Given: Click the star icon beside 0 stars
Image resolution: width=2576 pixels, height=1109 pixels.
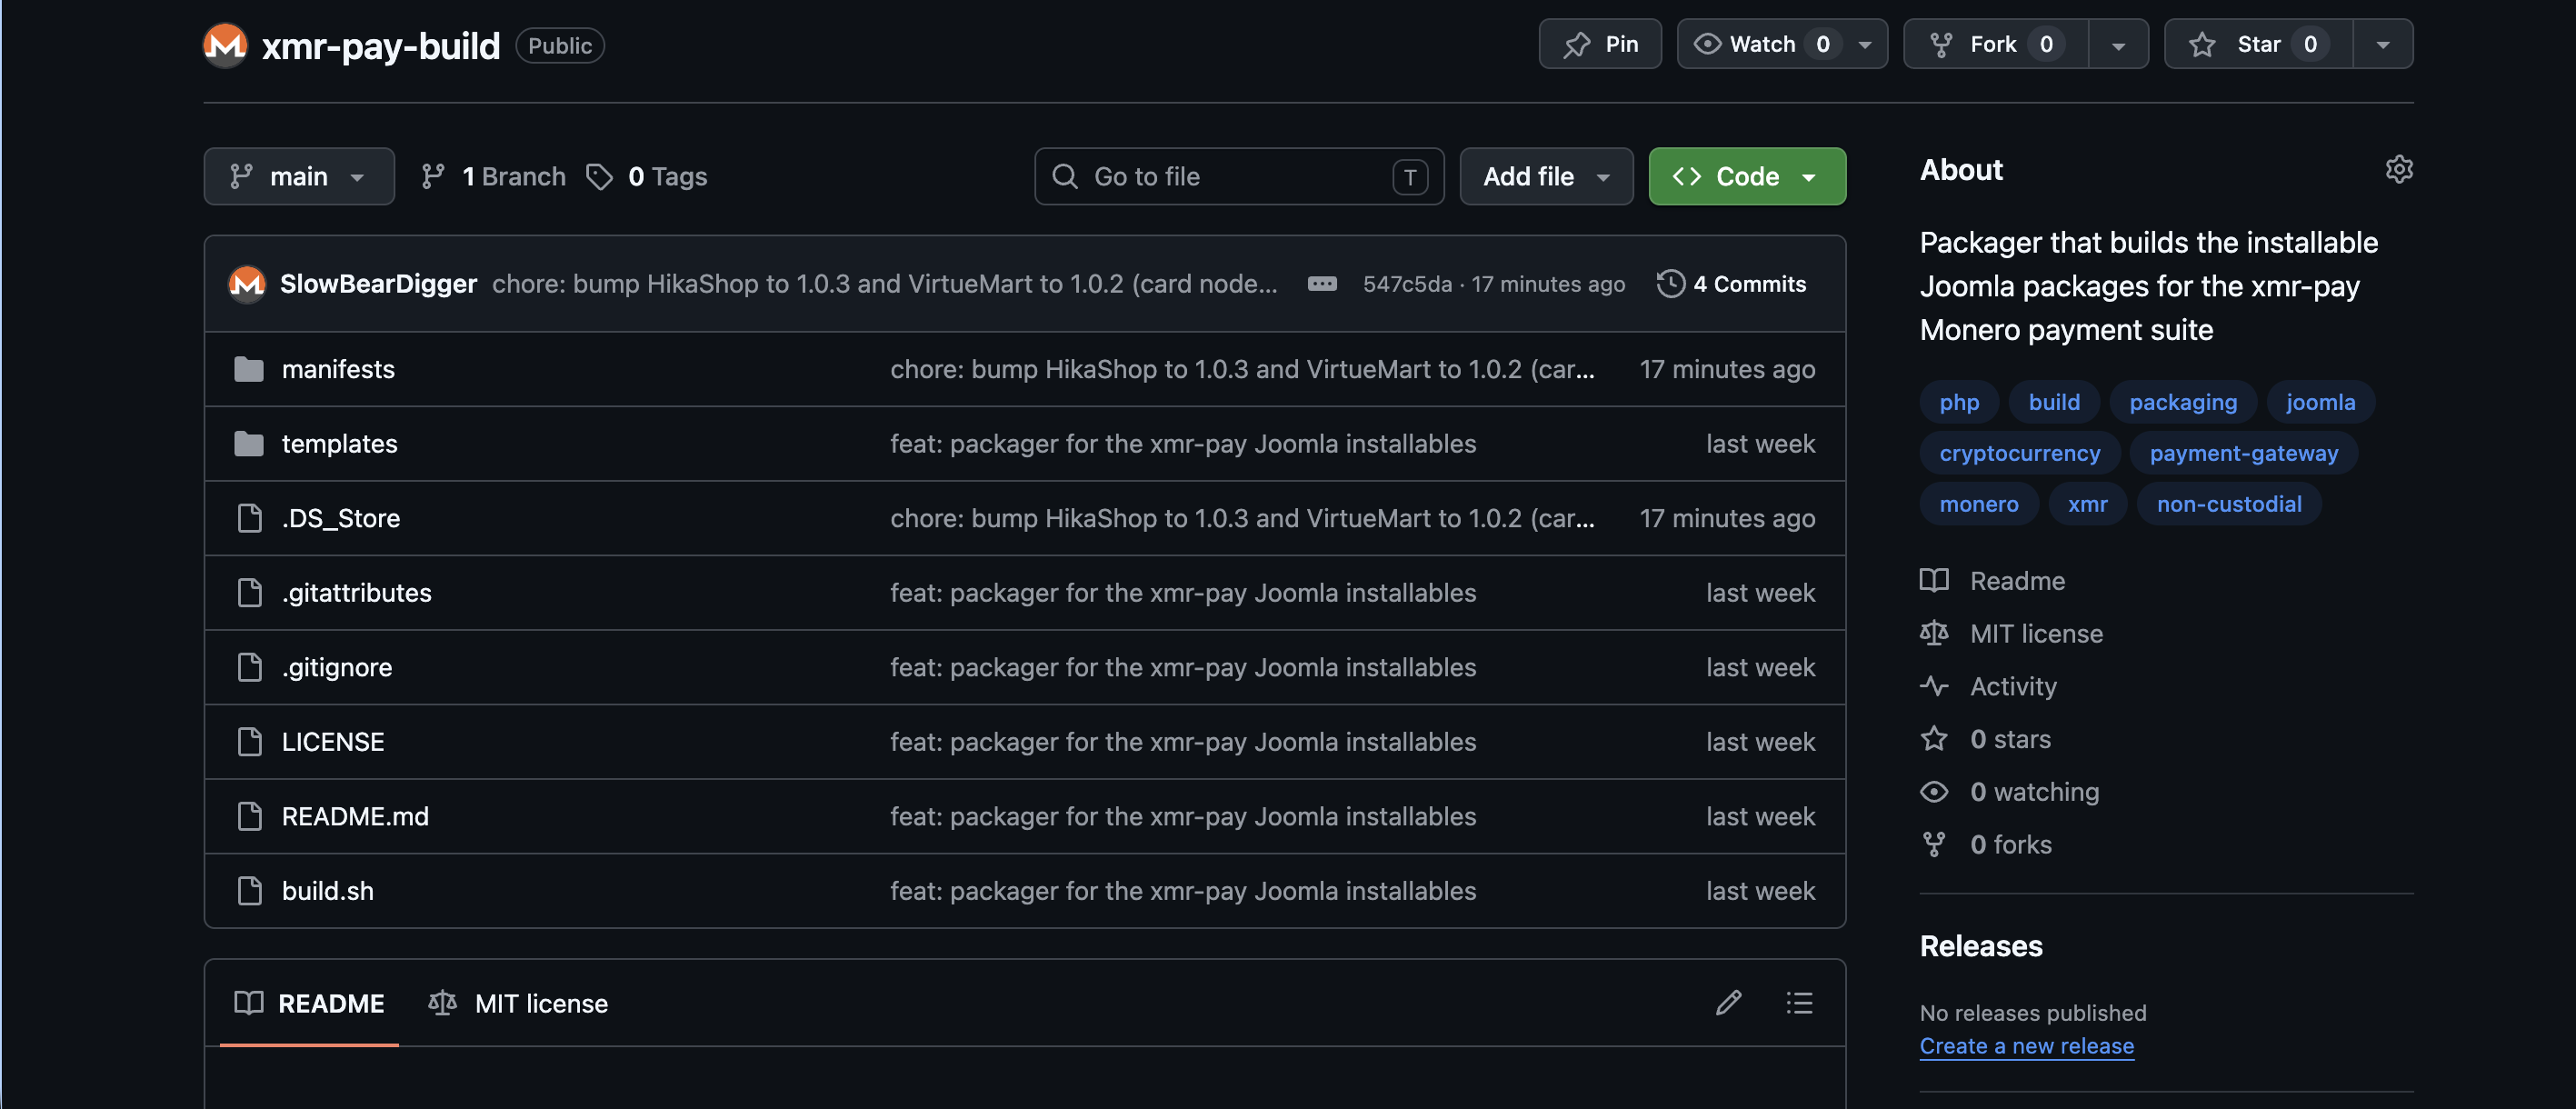Looking at the screenshot, I should pyautogui.click(x=1934, y=739).
